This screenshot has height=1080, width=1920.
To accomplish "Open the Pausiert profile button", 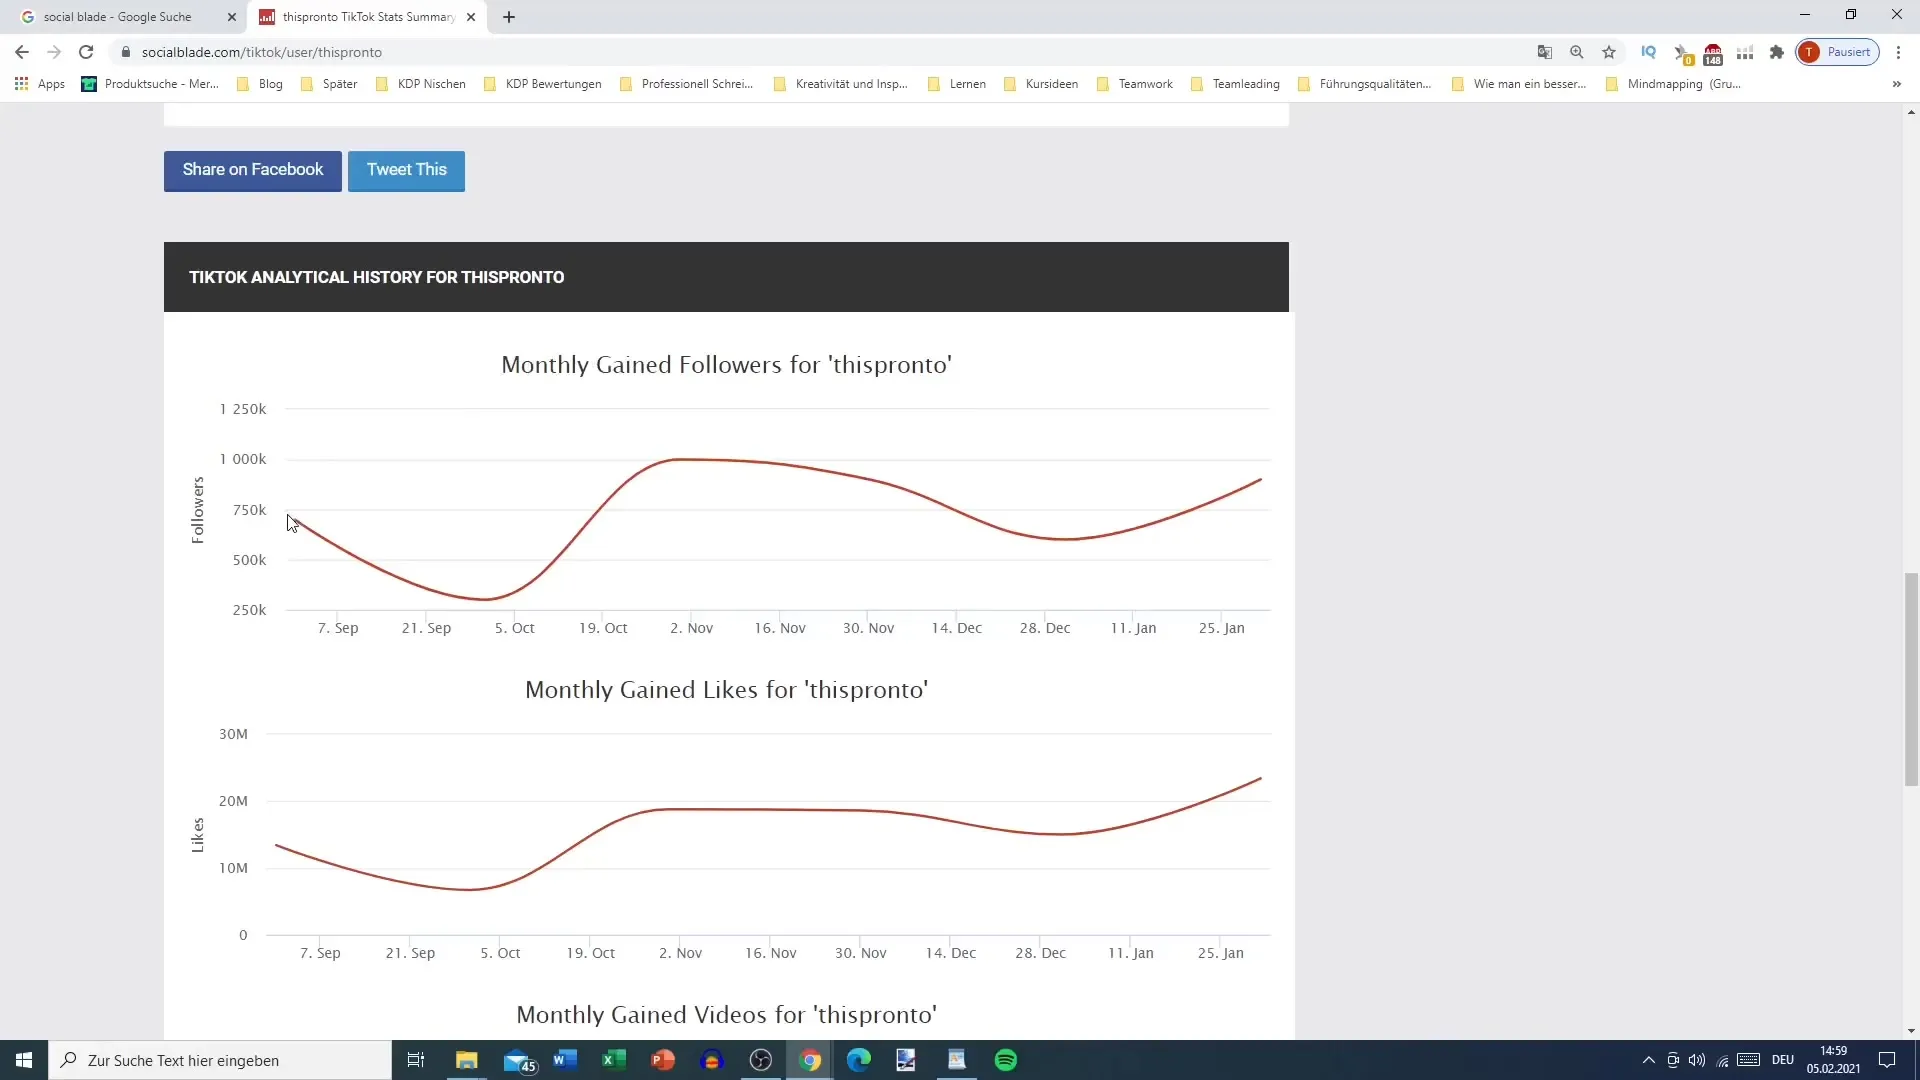I will point(1838,52).
